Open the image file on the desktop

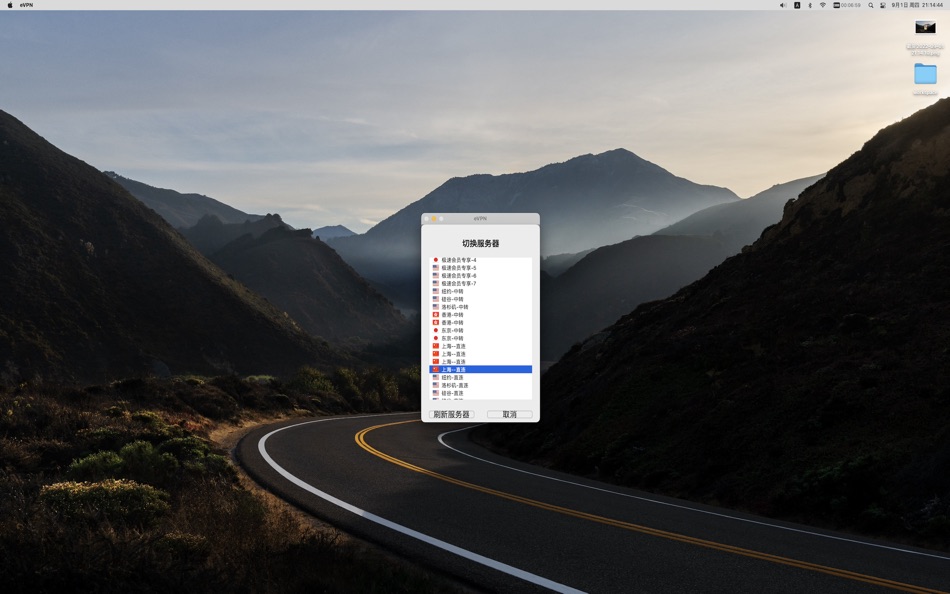(x=923, y=27)
